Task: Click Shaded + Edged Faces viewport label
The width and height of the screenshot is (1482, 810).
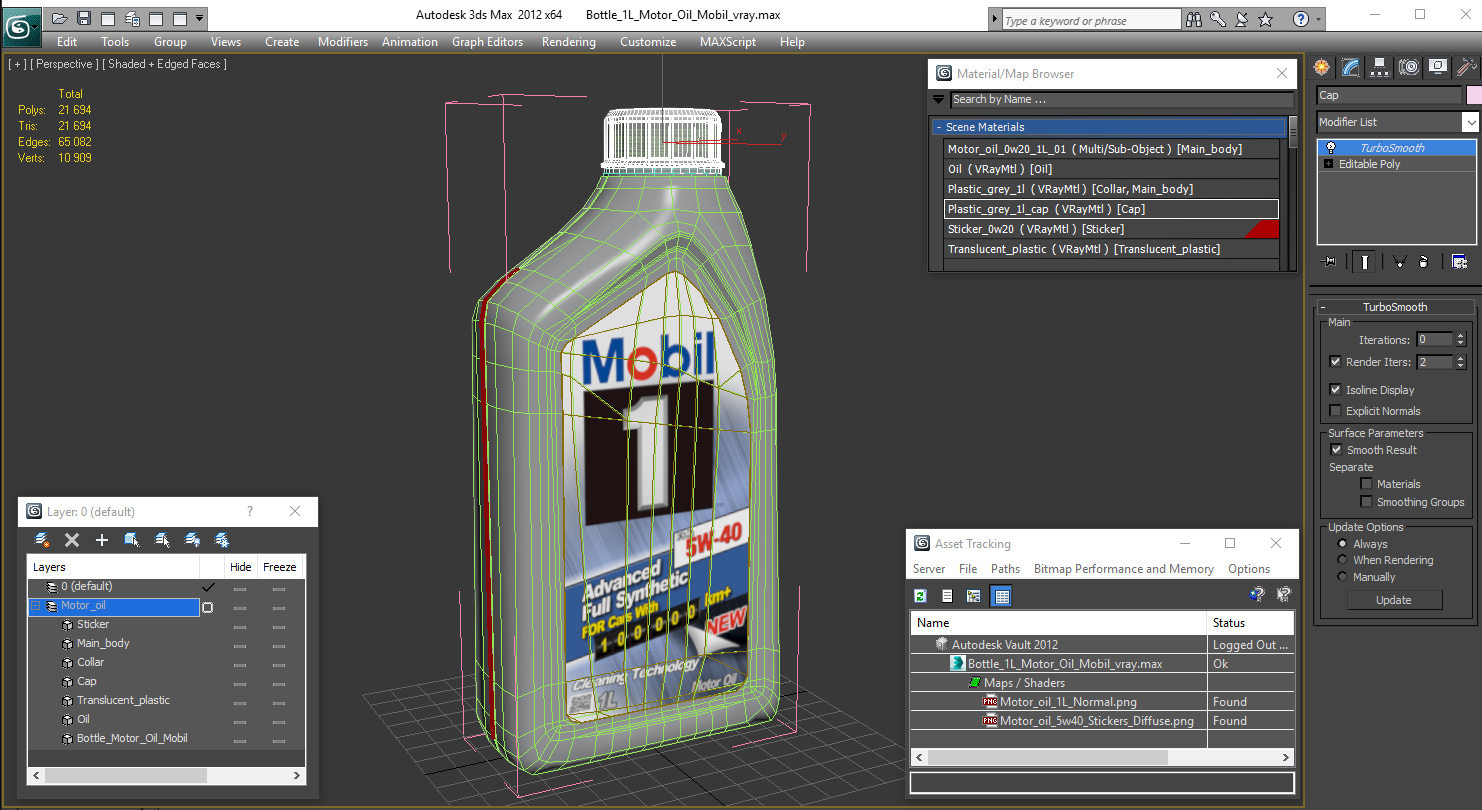Action: tap(166, 64)
